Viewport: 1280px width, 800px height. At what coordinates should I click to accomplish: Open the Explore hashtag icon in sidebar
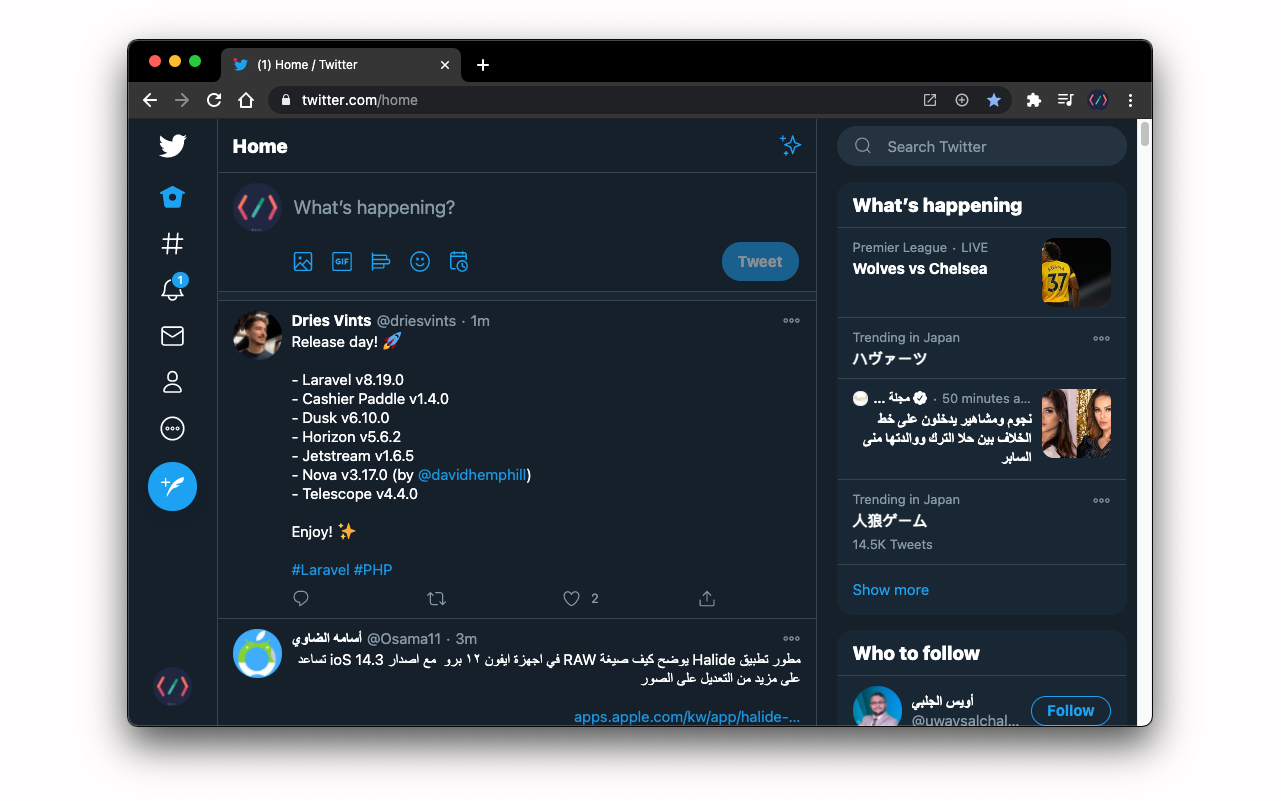pyautogui.click(x=172, y=244)
